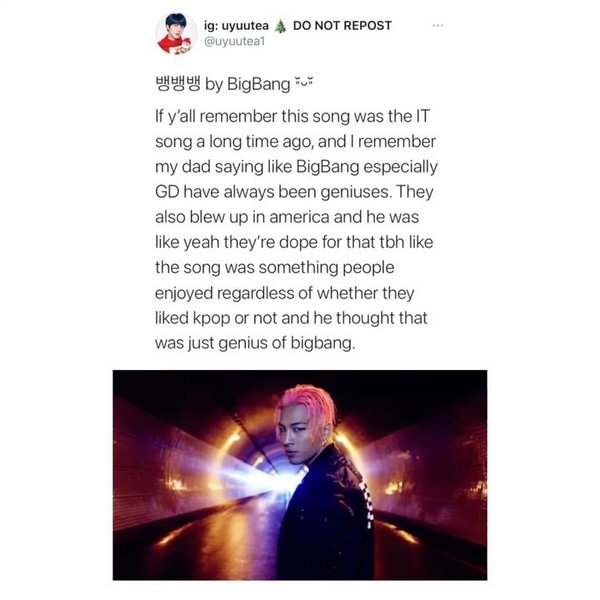Click the last line was just genius of bigbang
This screenshot has height=600, width=600.
click(x=255, y=343)
